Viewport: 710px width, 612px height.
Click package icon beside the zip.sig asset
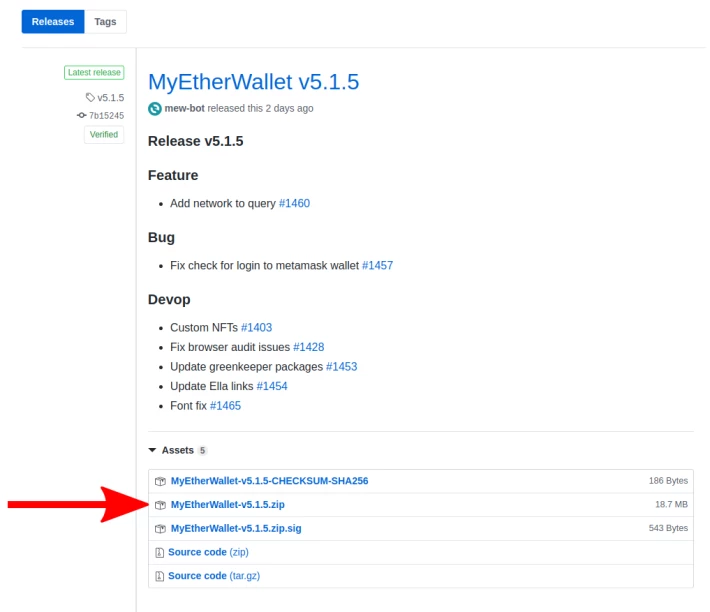click(x=160, y=529)
